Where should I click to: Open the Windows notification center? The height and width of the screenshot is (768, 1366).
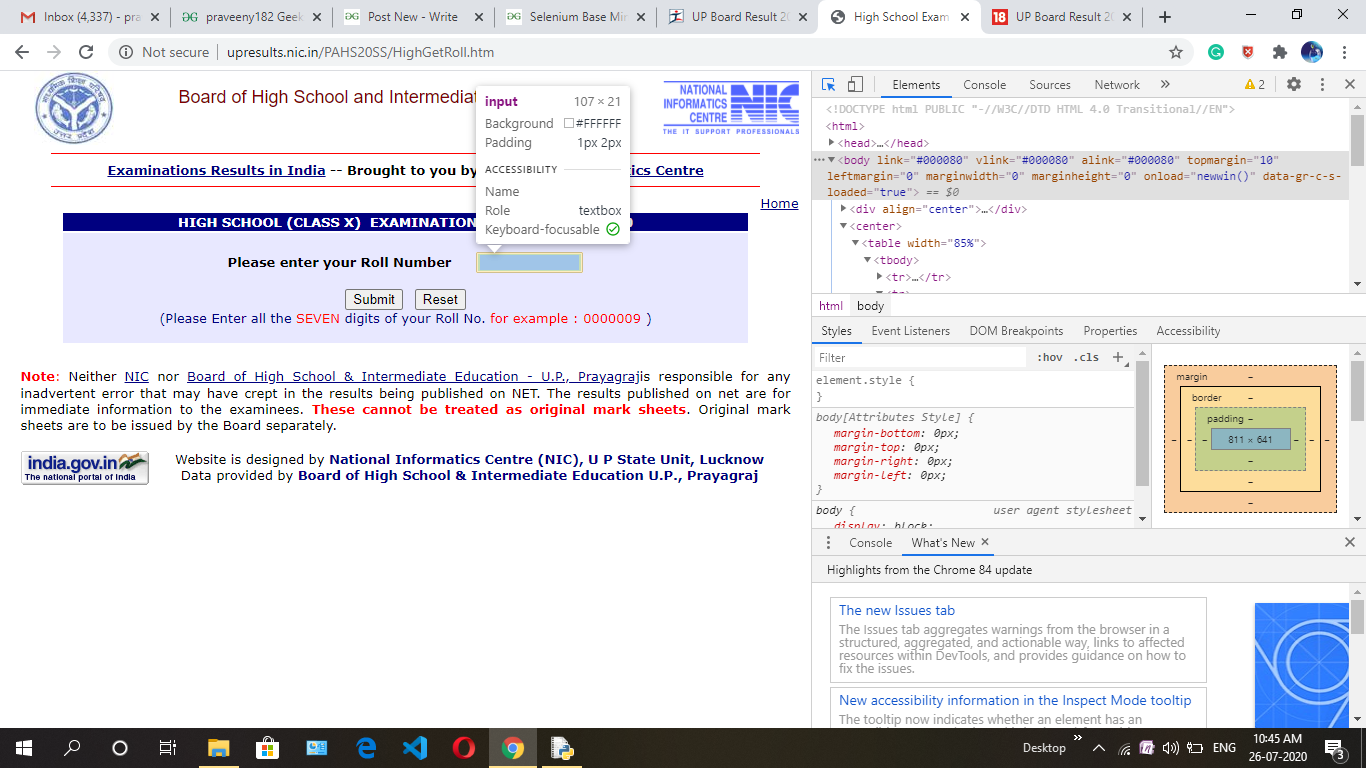(1333, 748)
